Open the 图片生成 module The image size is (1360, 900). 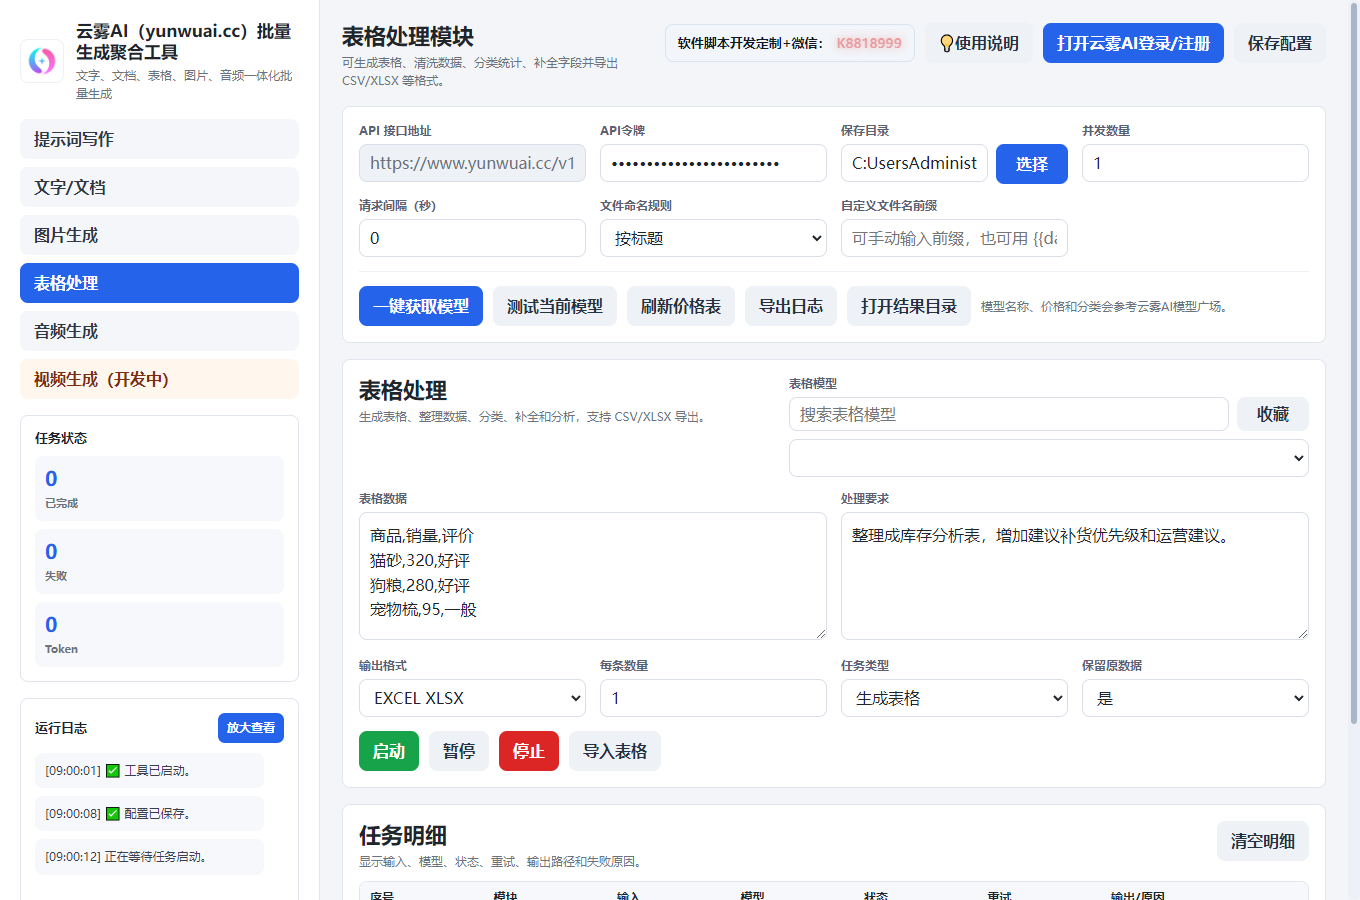coord(159,235)
